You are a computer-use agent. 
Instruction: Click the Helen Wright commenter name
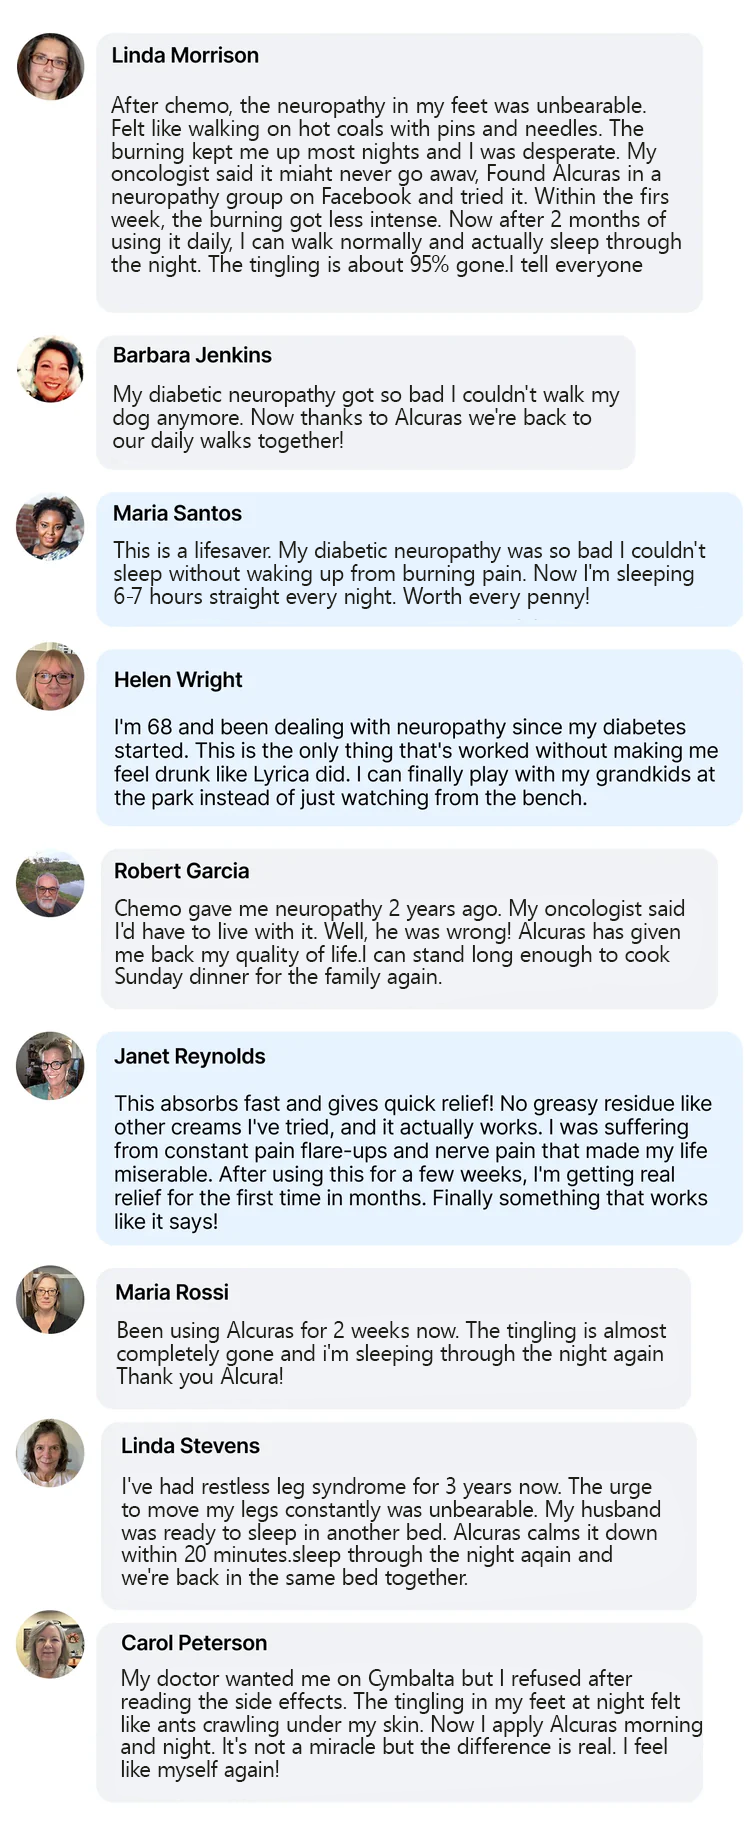pos(178,680)
